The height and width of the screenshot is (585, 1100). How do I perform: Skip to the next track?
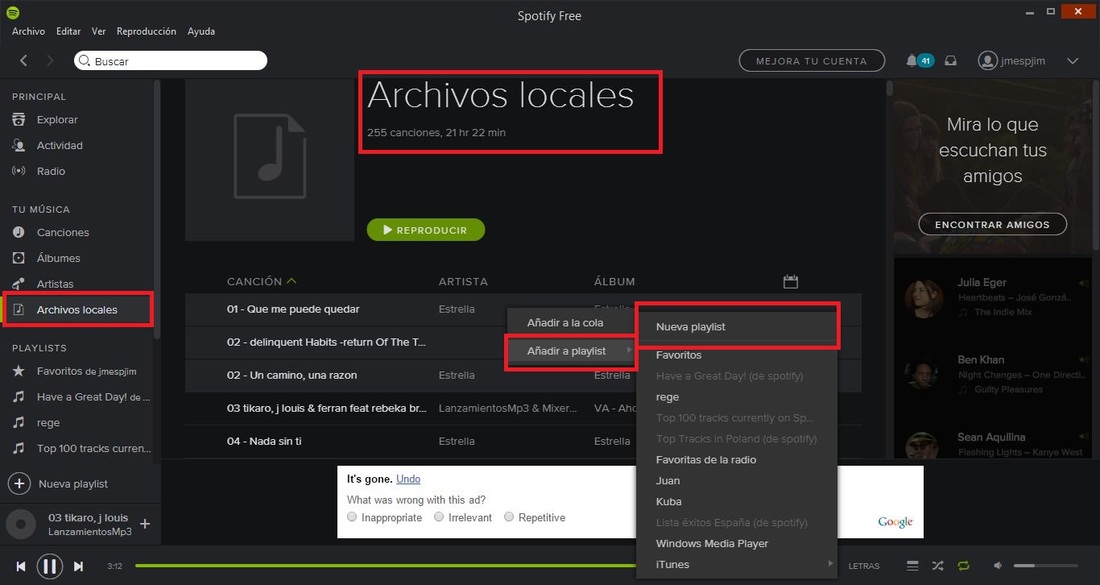(79, 566)
